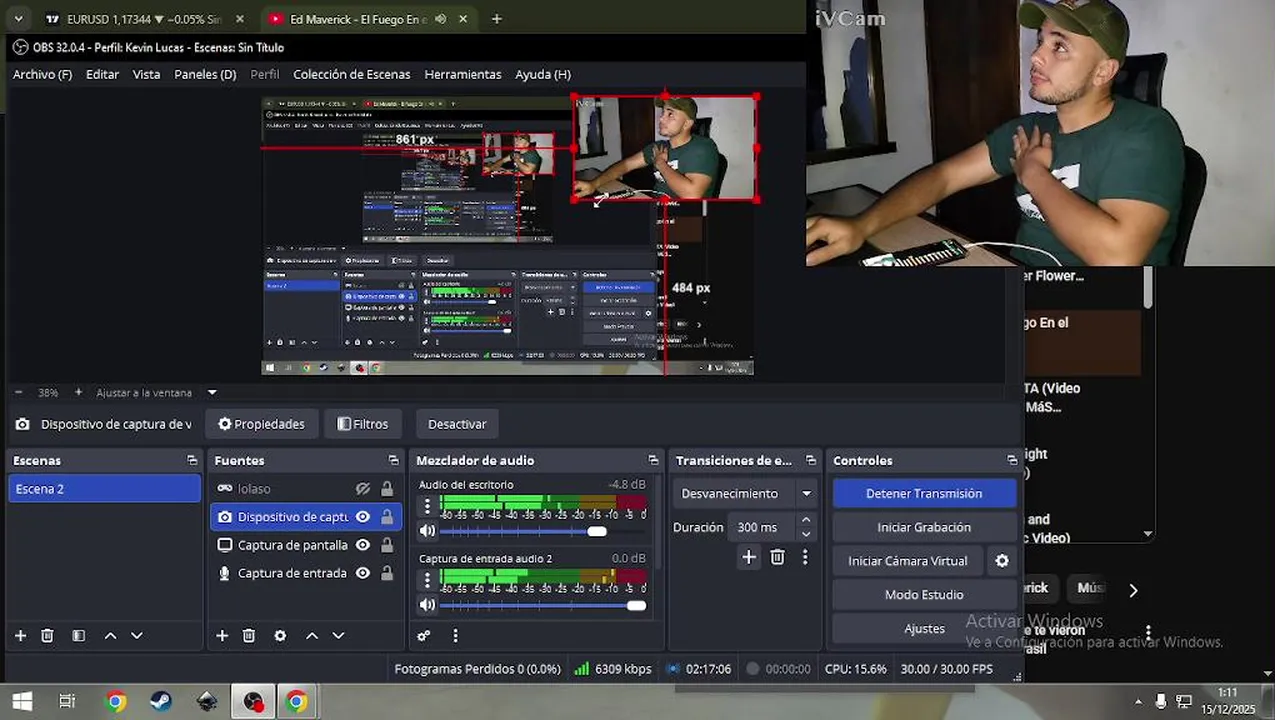Add a transition with the plus icon

coord(749,558)
